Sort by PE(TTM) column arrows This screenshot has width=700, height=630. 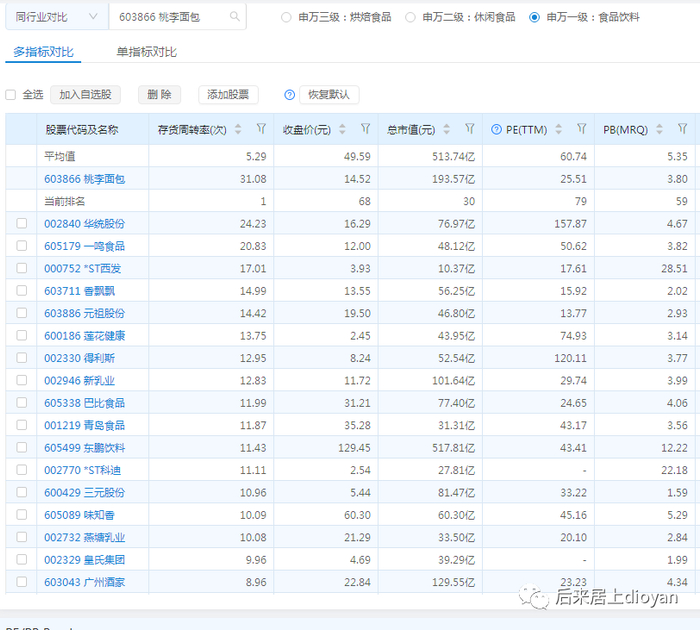pos(558,129)
